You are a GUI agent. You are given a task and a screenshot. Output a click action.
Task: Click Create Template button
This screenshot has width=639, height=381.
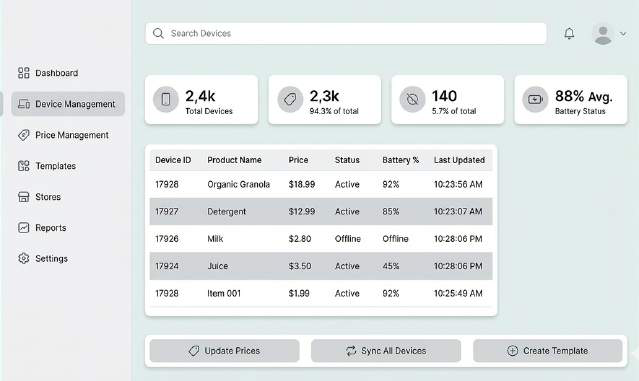(x=548, y=351)
